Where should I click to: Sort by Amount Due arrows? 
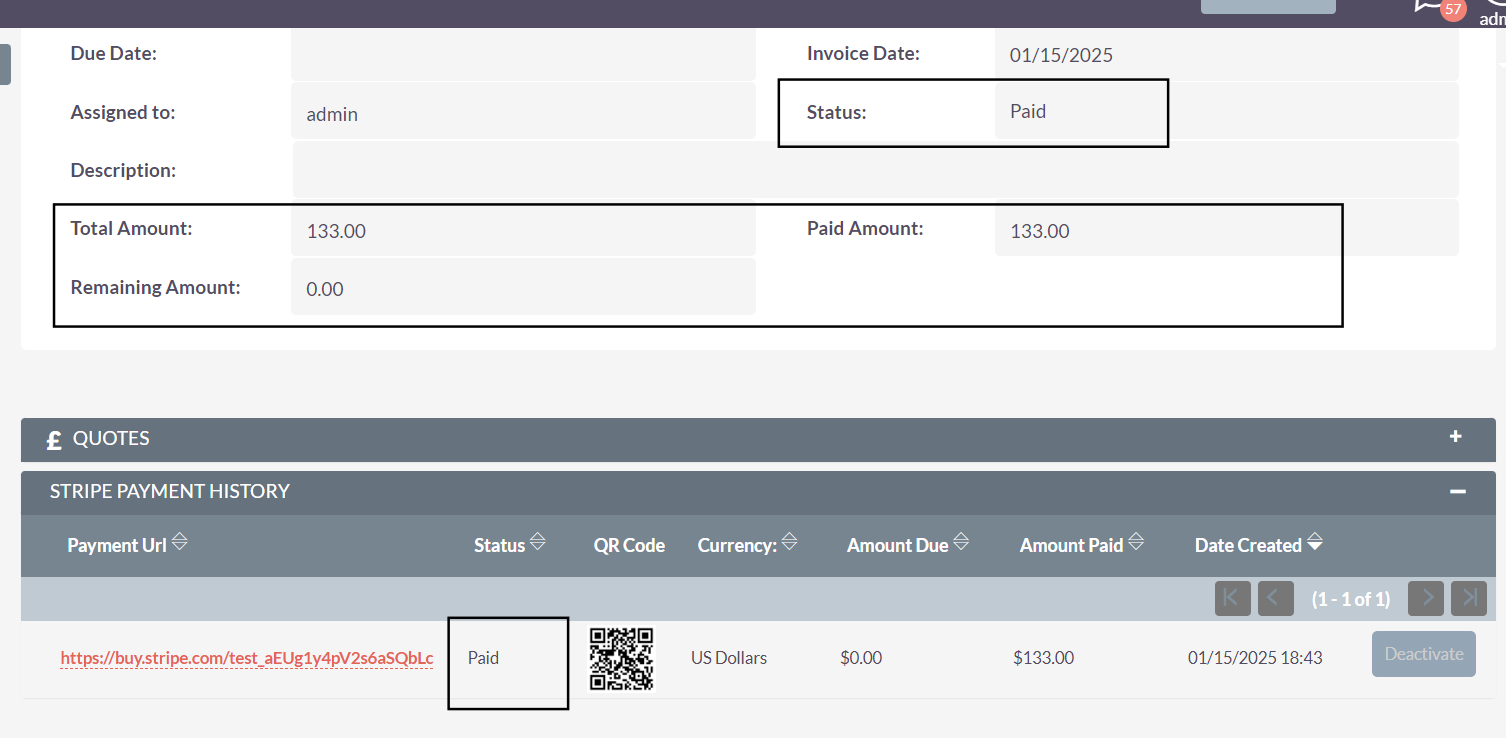click(x=961, y=542)
